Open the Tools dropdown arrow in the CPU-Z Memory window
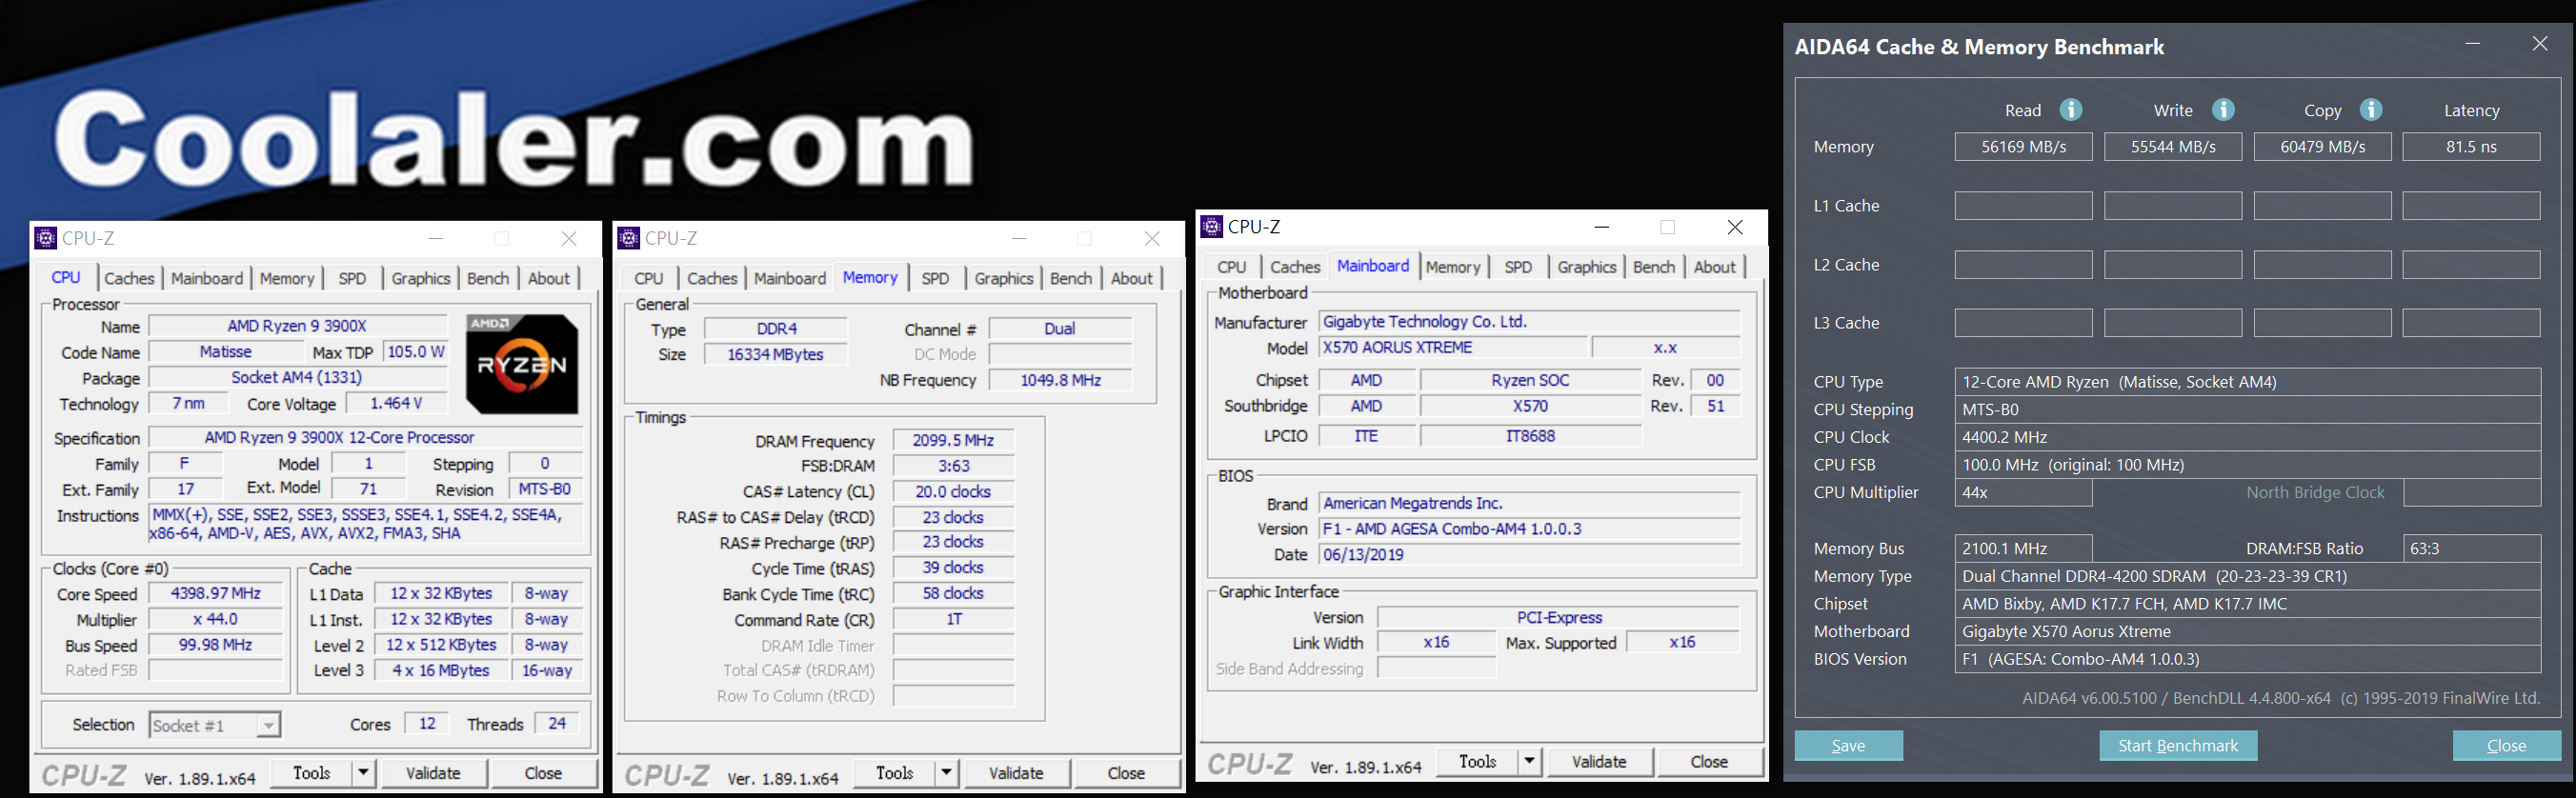The width and height of the screenshot is (2576, 798). pos(946,773)
